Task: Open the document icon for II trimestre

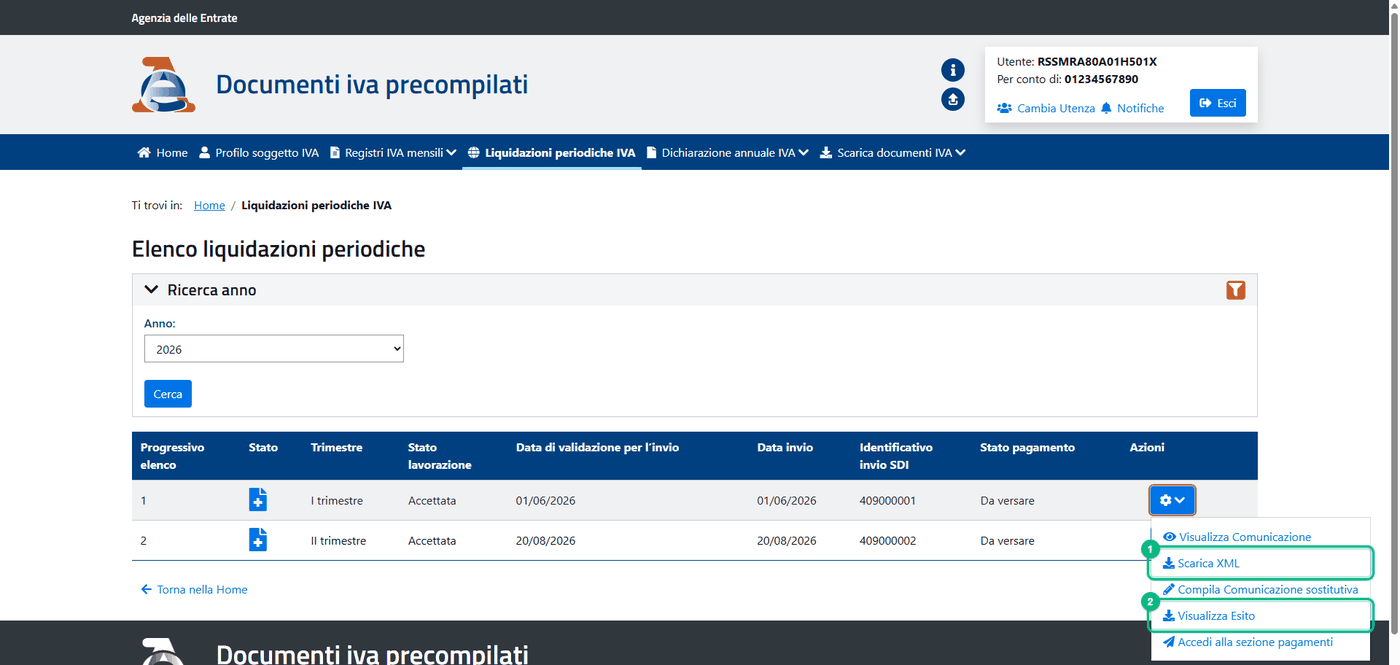Action: pyautogui.click(x=258, y=540)
